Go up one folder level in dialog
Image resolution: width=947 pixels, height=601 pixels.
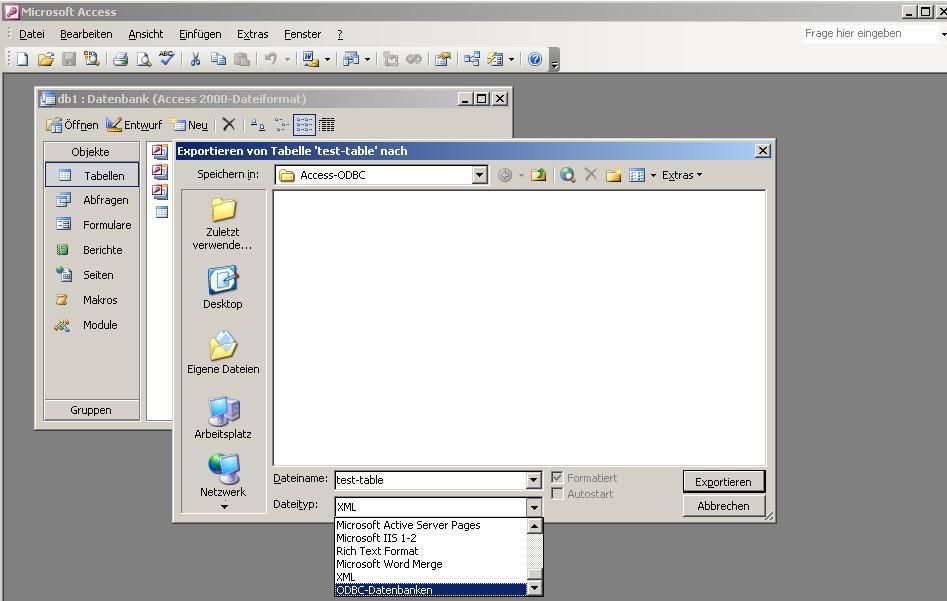(538, 175)
